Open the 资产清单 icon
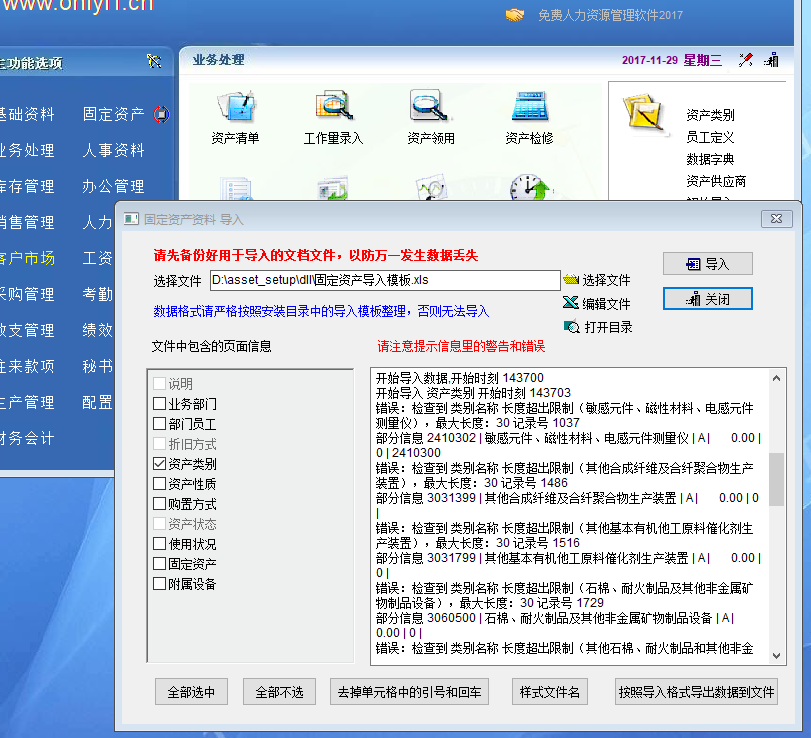 tap(236, 108)
